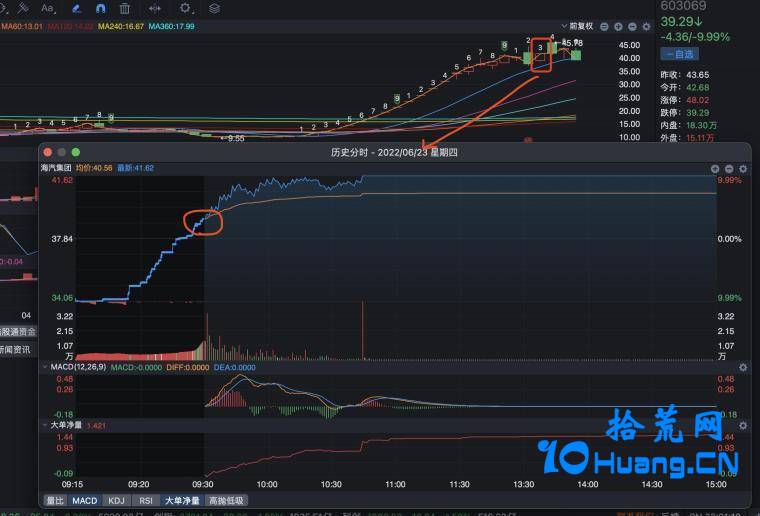Image resolution: width=760 pixels, height=516 pixels.
Task: Click the MA360:17.99 moving average label
Action: [171, 26]
